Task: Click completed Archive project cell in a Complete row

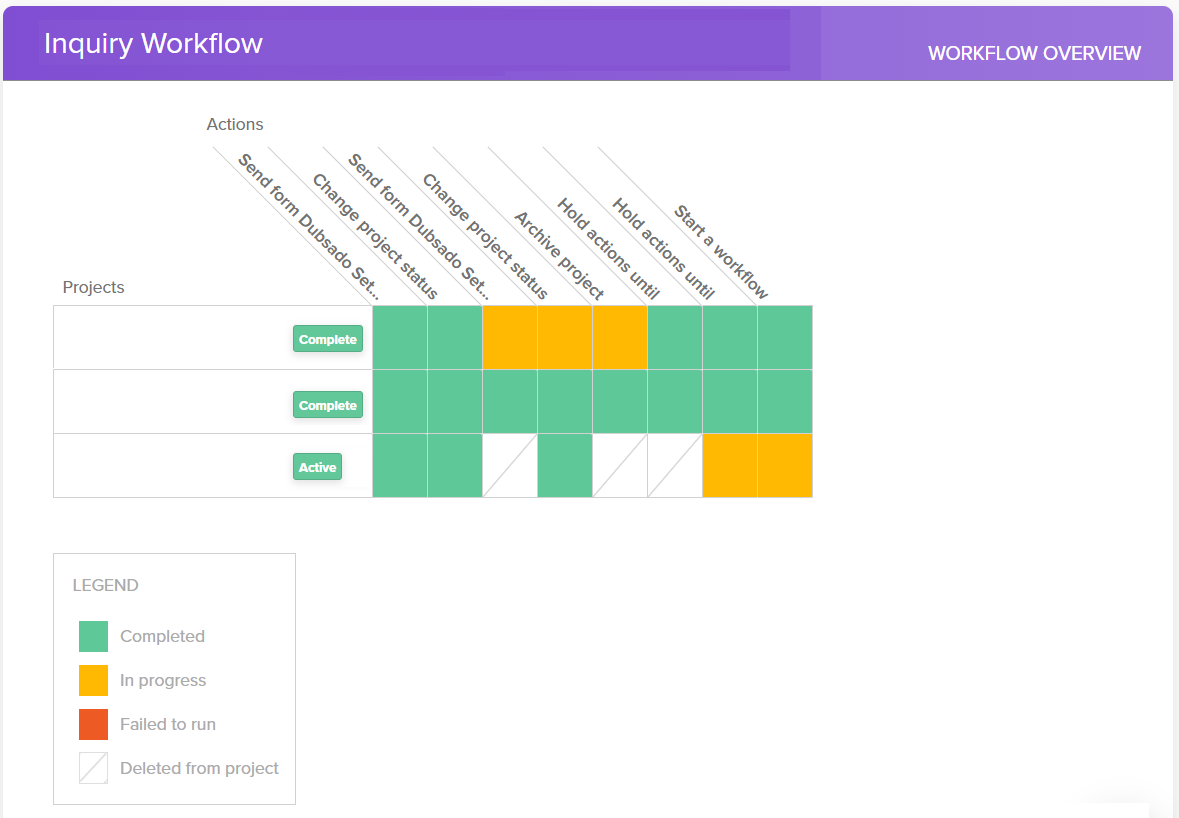Action: pos(620,401)
